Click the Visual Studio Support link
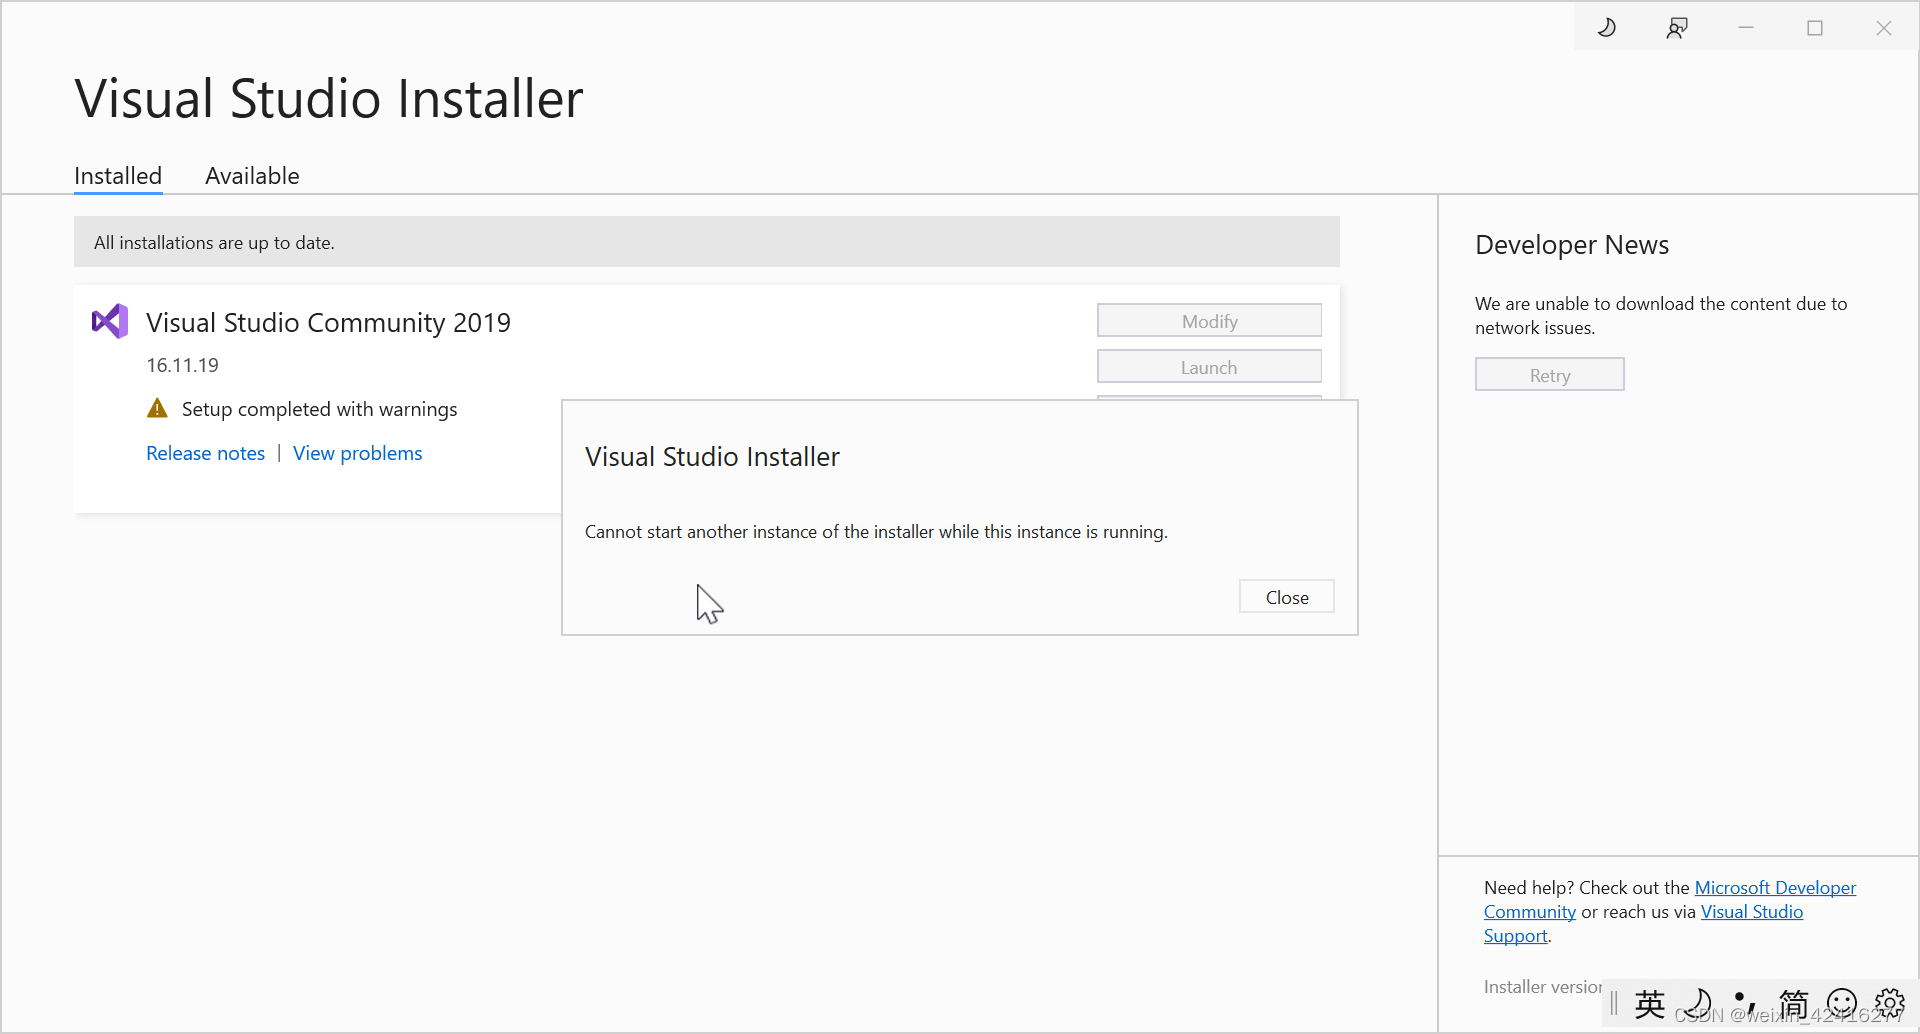 pos(1751,911)
